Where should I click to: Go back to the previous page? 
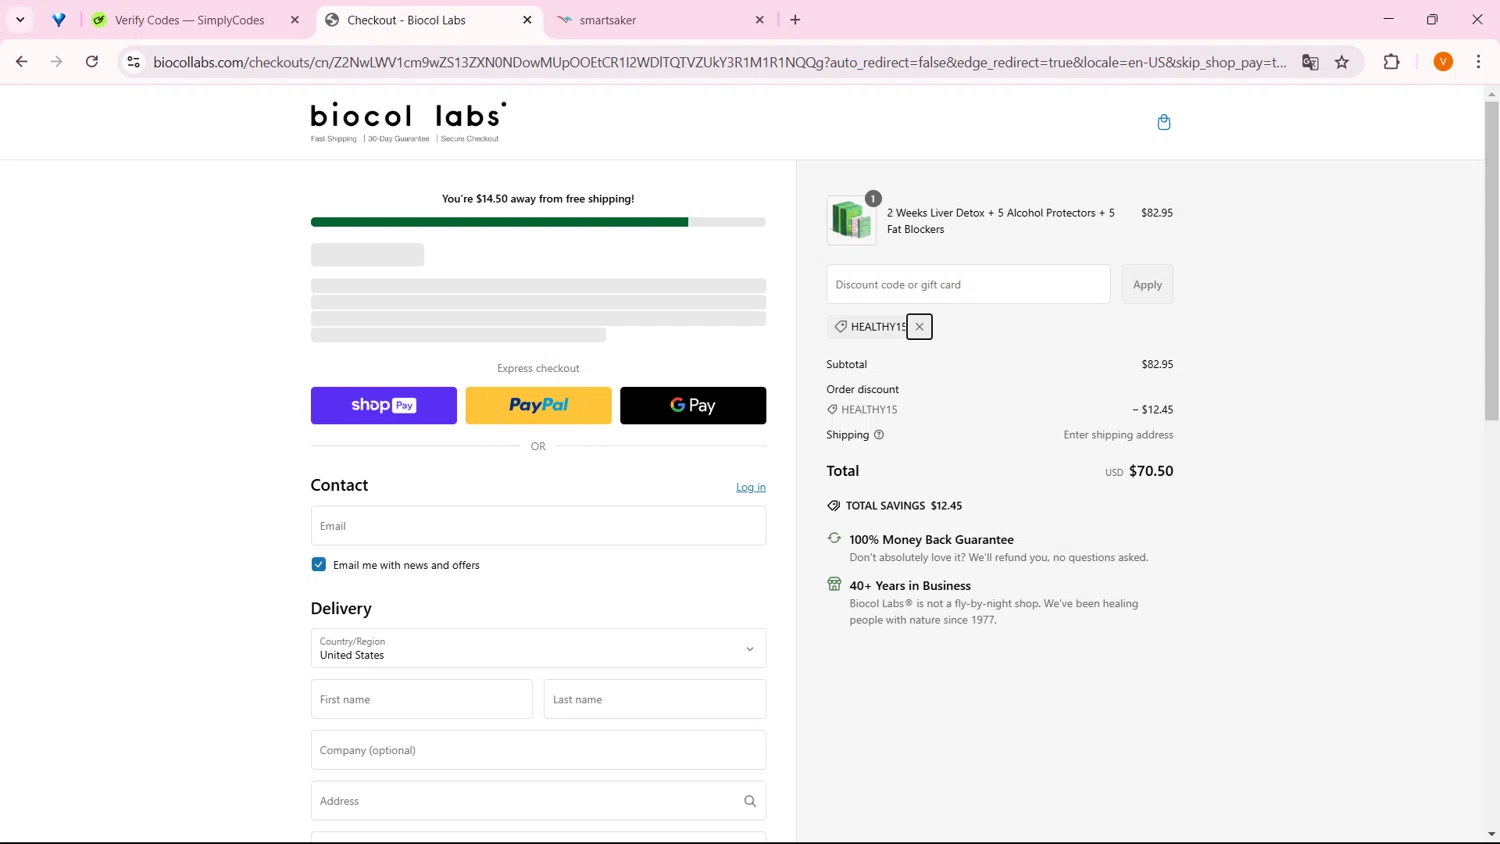[21, 62]
